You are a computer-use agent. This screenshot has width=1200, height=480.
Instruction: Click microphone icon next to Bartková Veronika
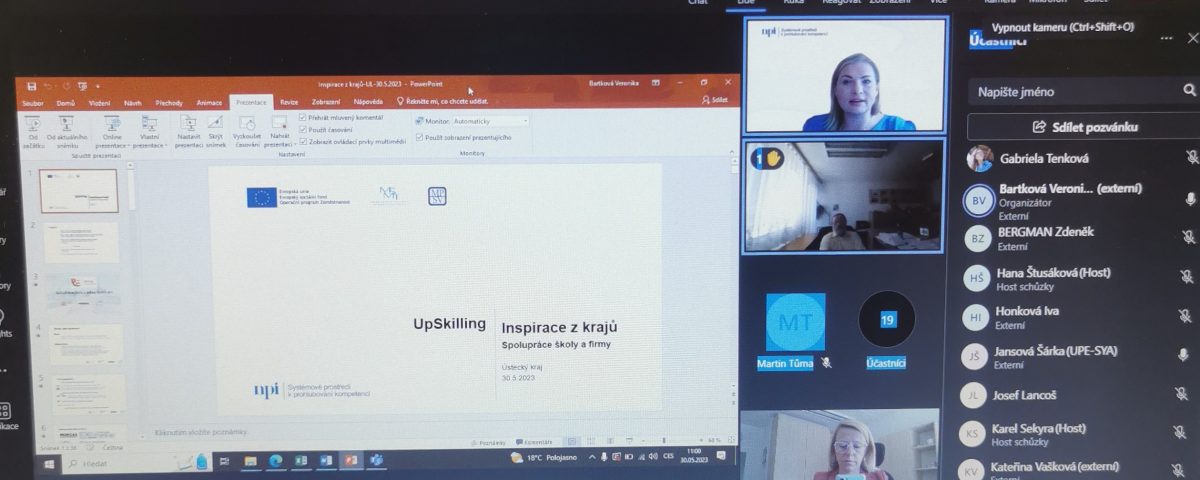pos(1190,199)
